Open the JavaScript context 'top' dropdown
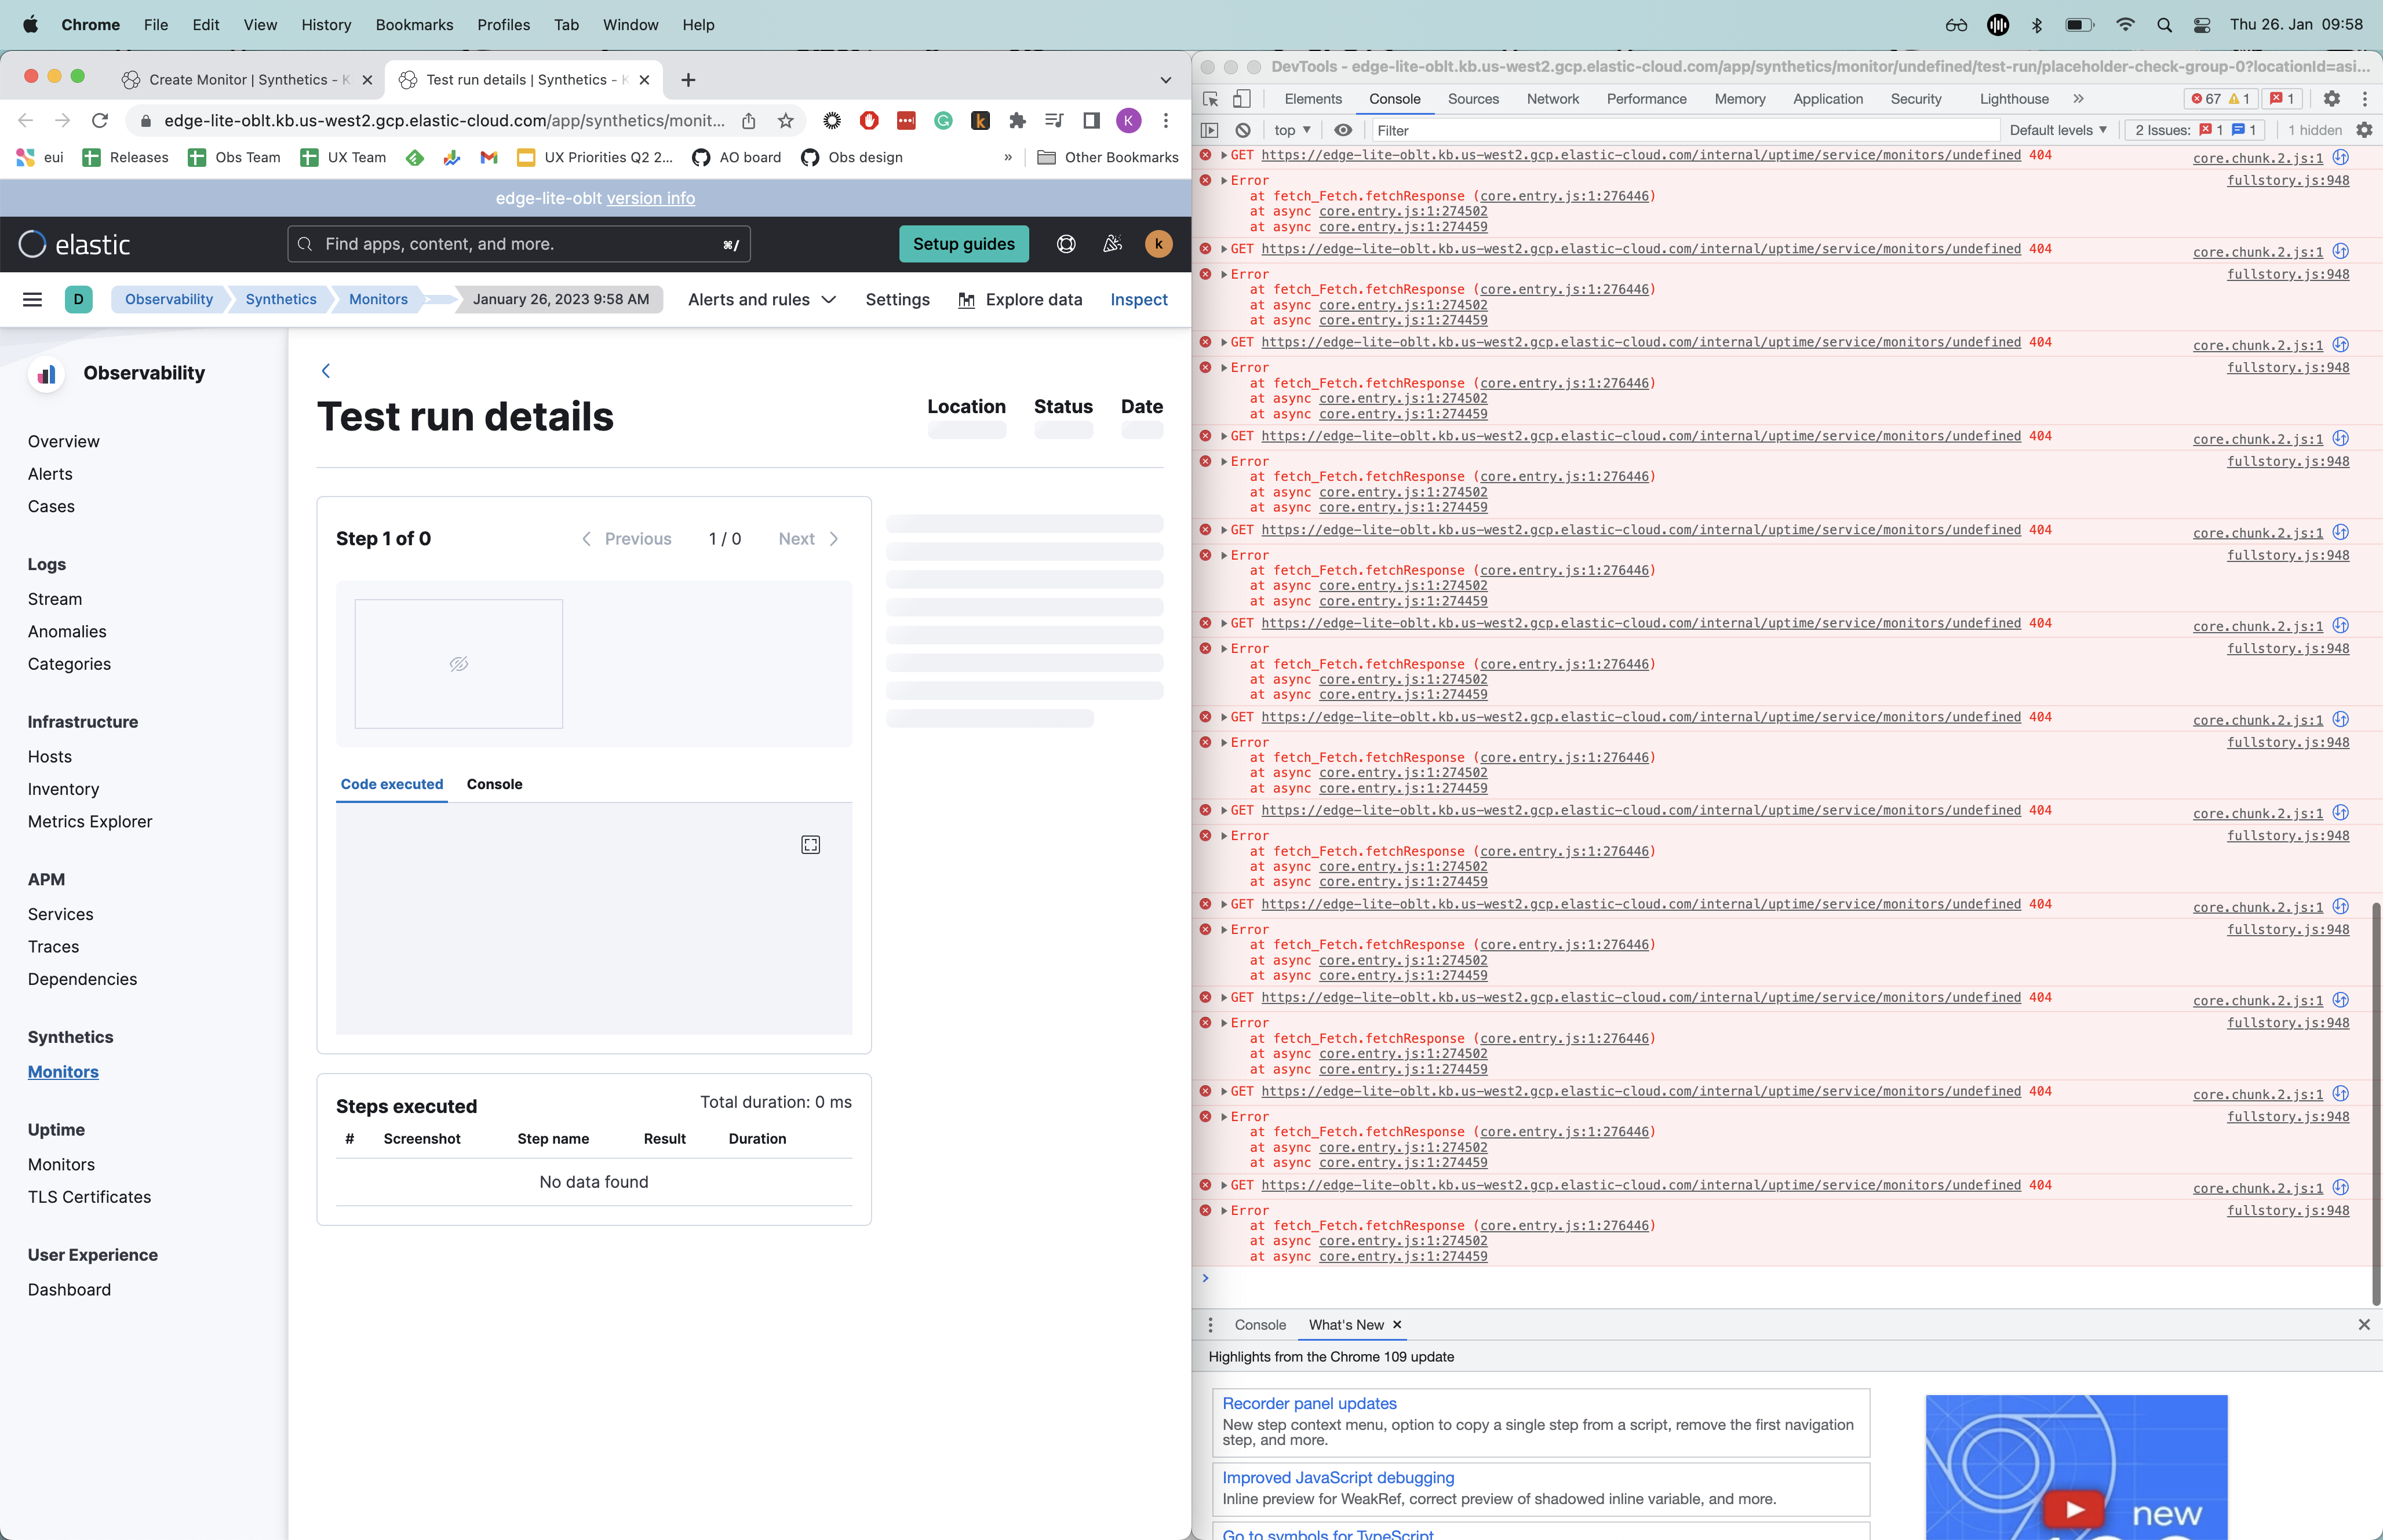Viewport: 2383px width, 1540px height. [1292, 130]
